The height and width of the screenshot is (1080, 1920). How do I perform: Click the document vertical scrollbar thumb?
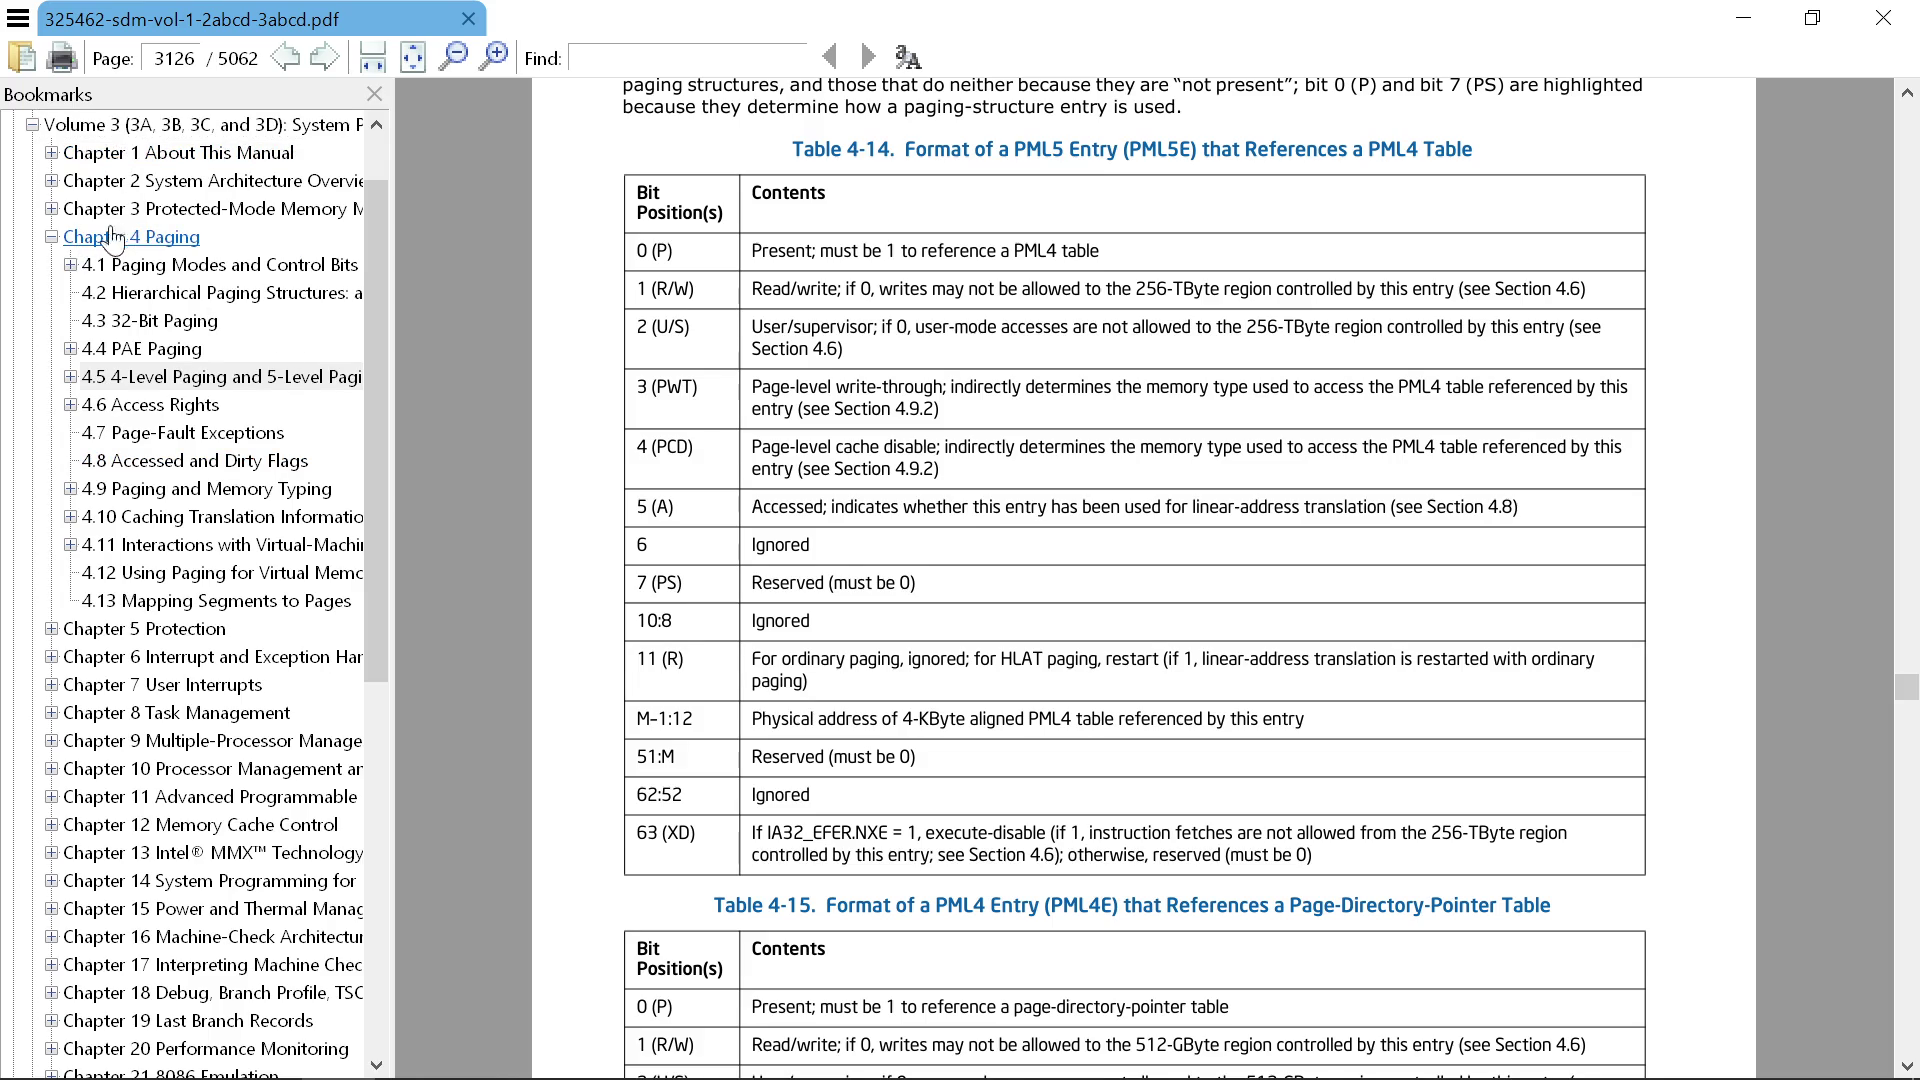1906,686
